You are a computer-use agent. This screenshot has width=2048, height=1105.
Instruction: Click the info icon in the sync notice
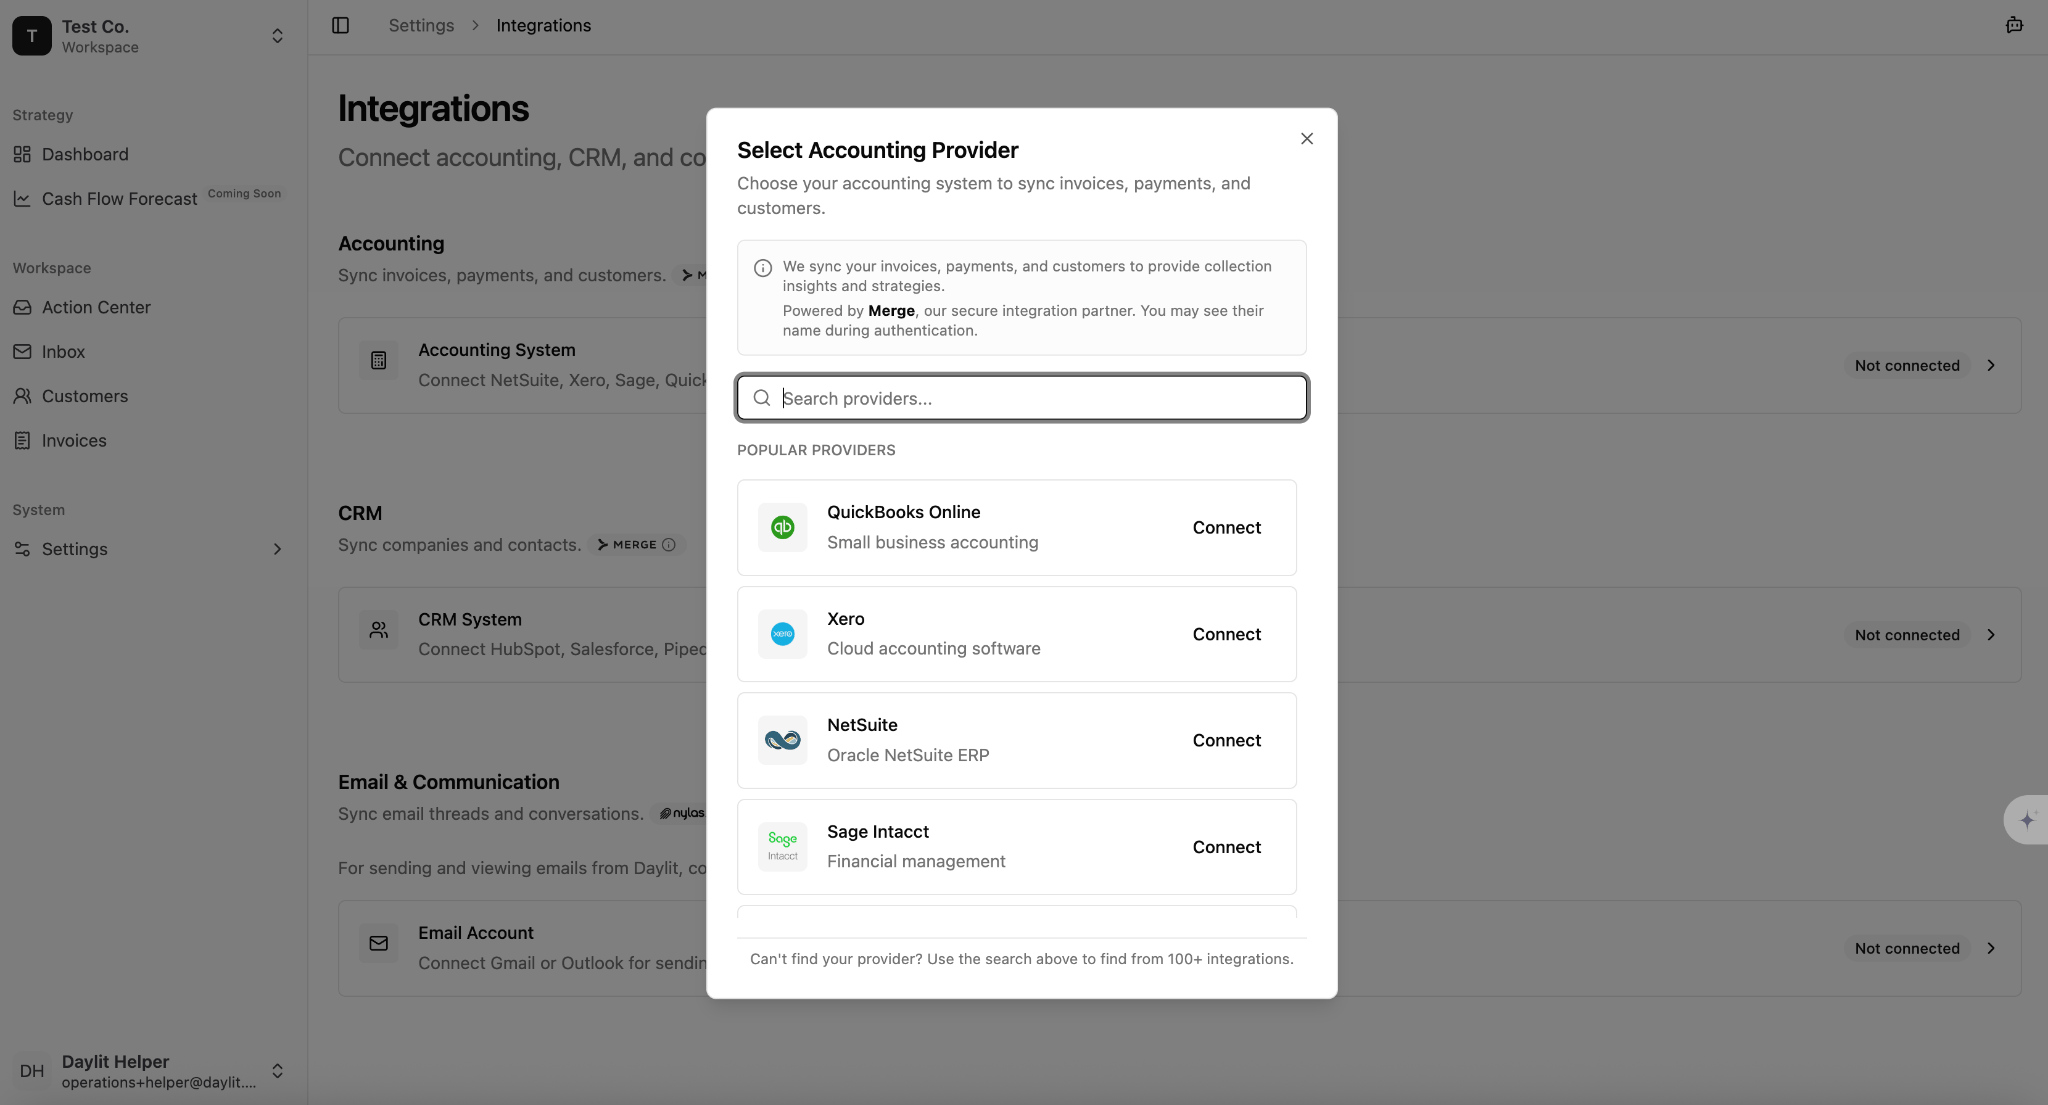coord(762,268)
